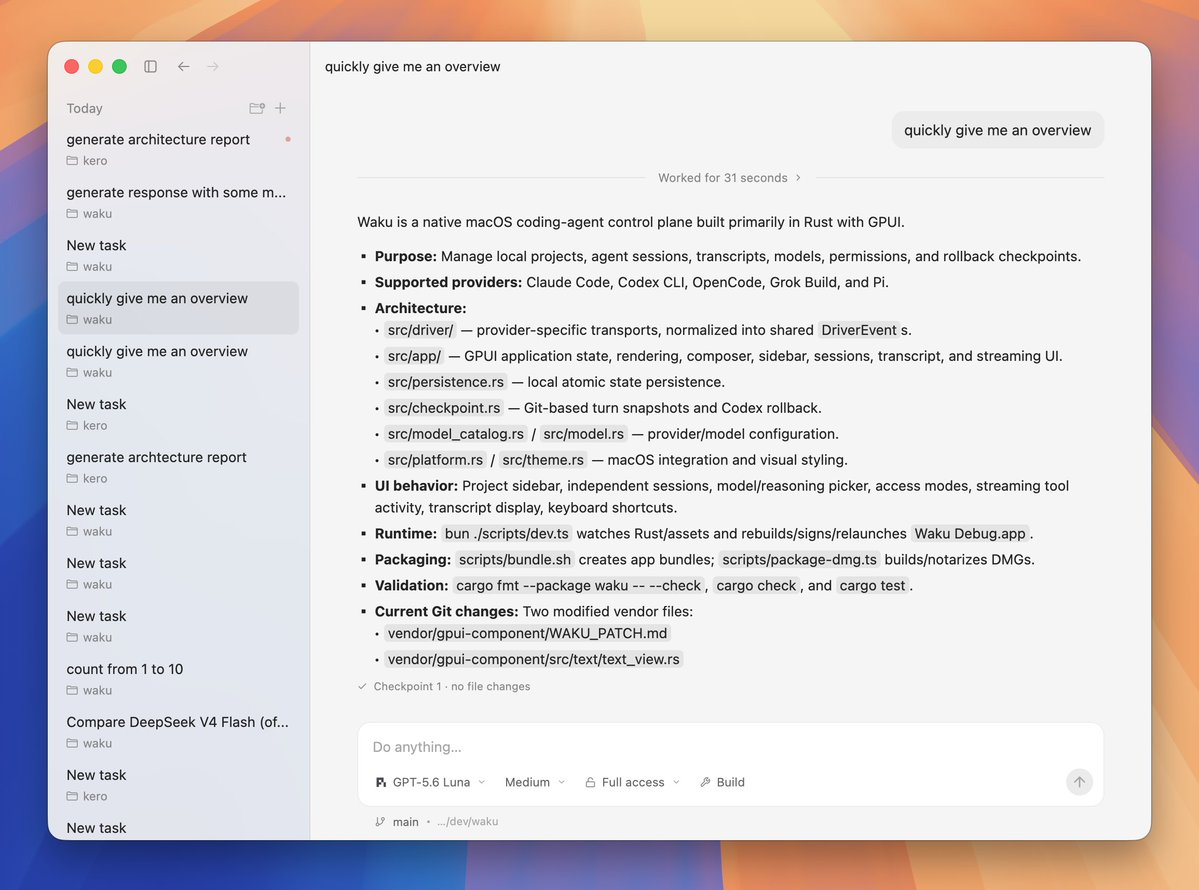
Task: Click the Do anything... message input
Action: (730, 747)
